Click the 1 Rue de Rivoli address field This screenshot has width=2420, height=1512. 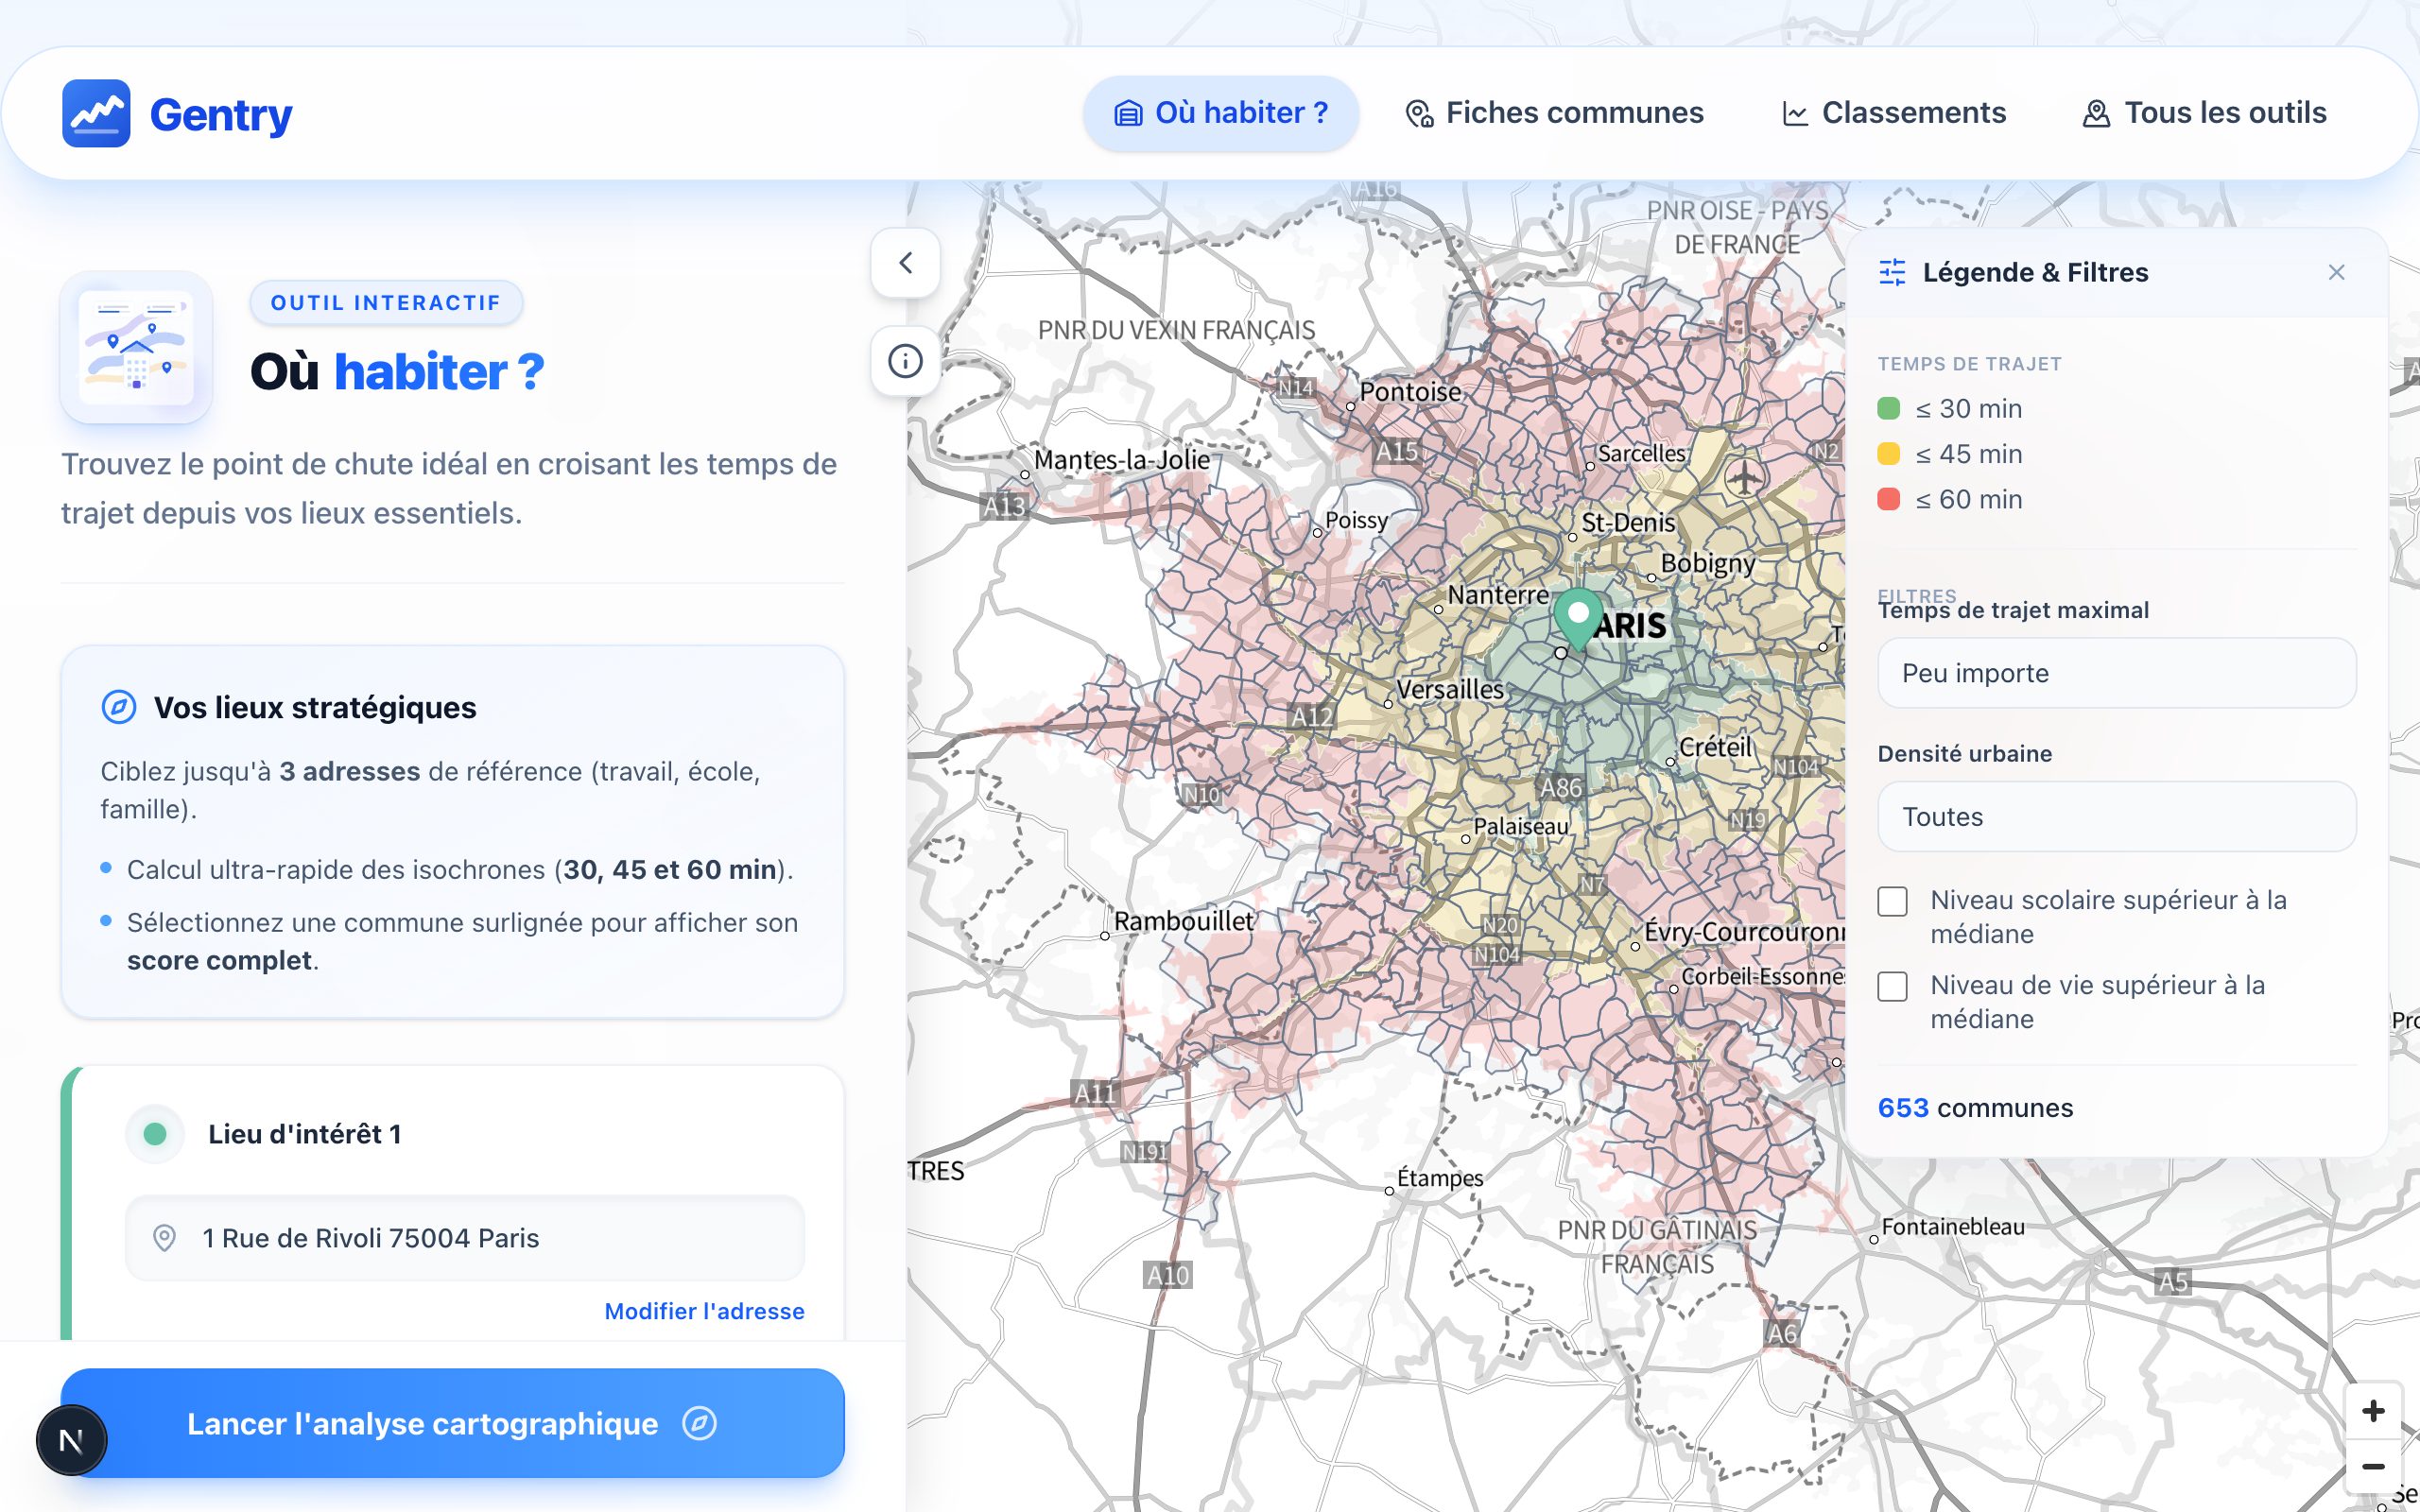click(464, 1238)
